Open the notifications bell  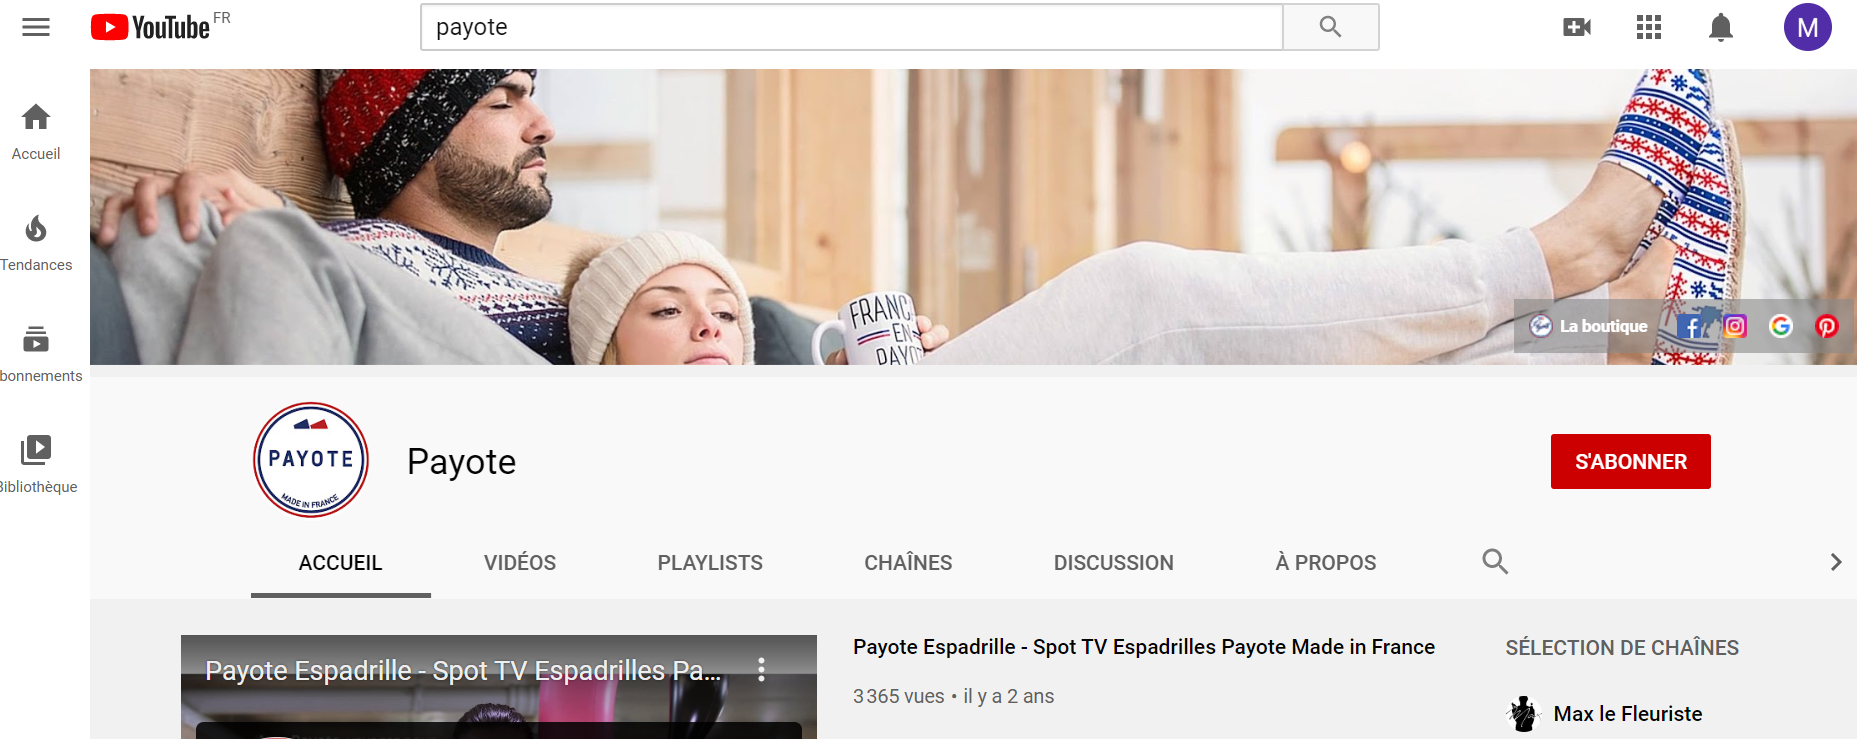click(1721, 27)
